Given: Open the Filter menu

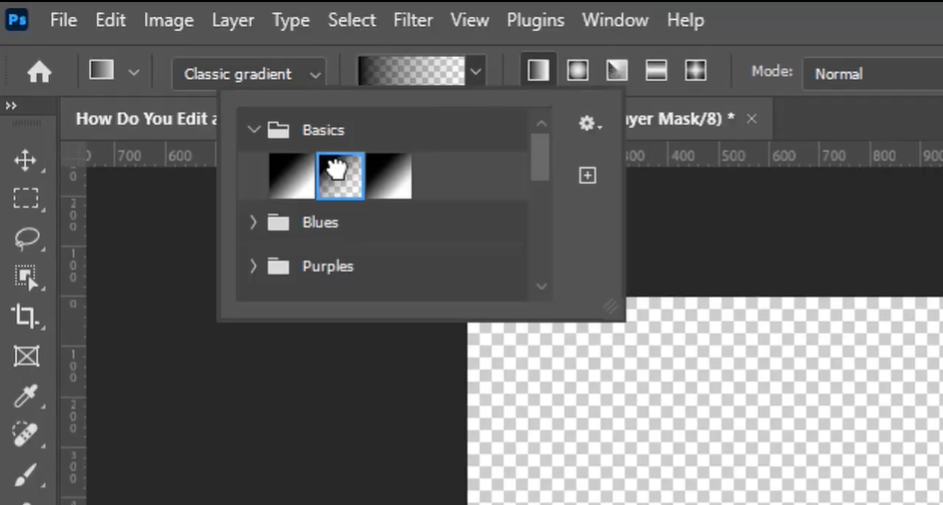Looking at the screenshot, I should pyautogui.click(x=413, y=20).
